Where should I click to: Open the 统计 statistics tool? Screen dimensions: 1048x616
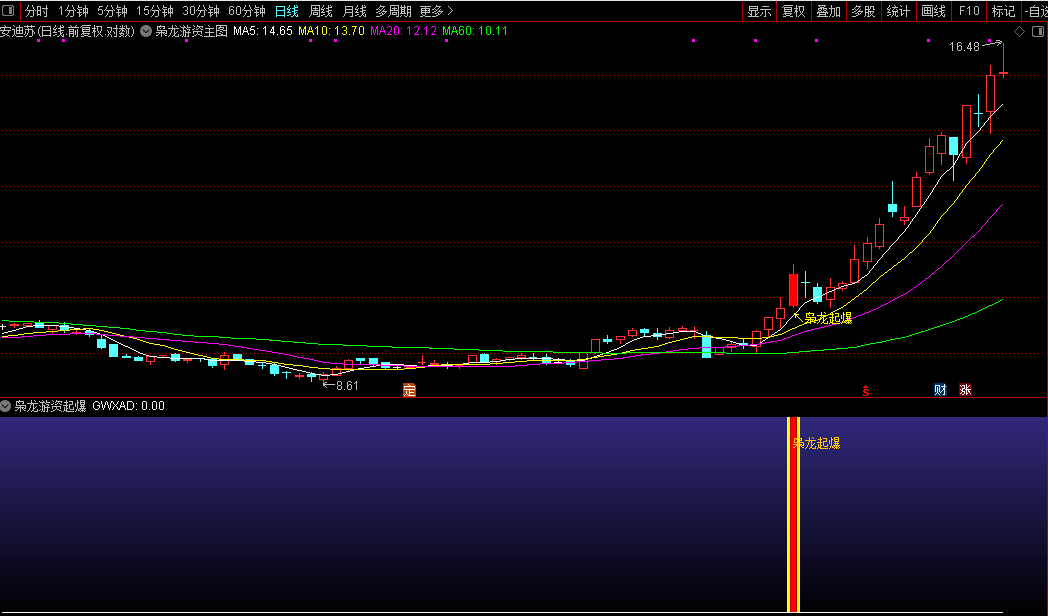pyautogui.click(x=898, y=11)
